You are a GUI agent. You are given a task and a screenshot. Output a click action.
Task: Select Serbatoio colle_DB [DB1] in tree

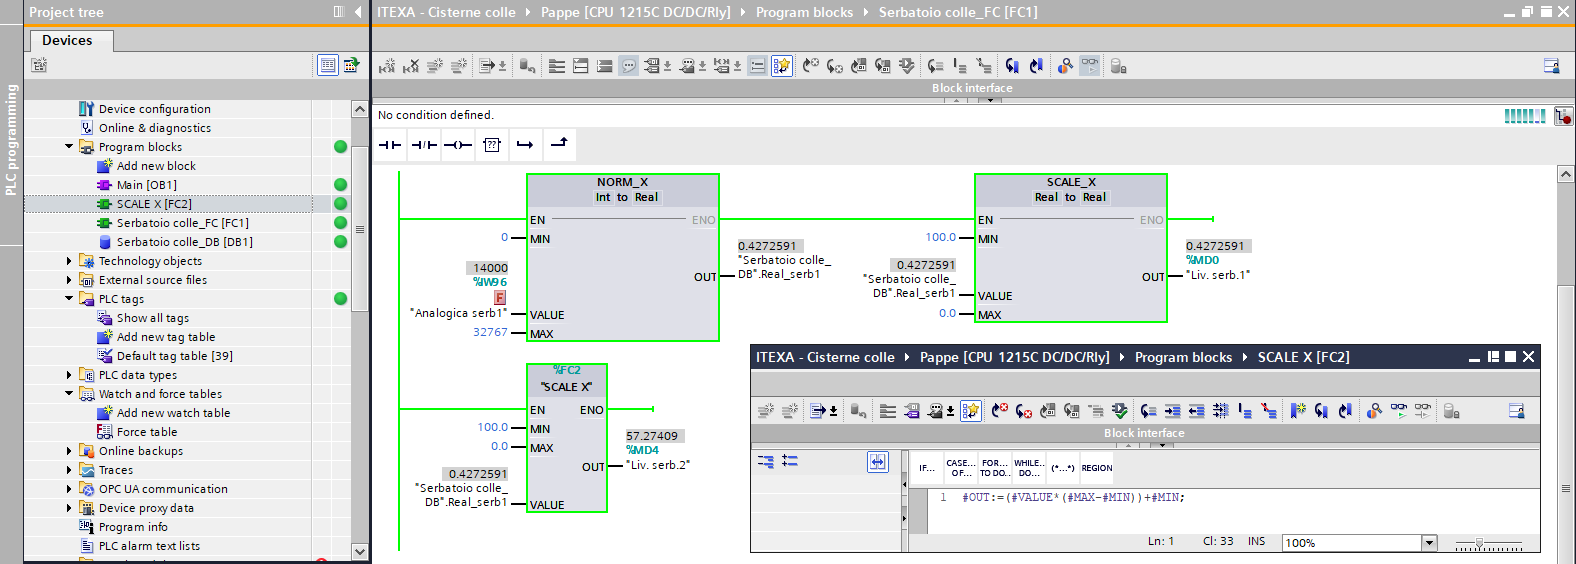(x=184, y=242)
